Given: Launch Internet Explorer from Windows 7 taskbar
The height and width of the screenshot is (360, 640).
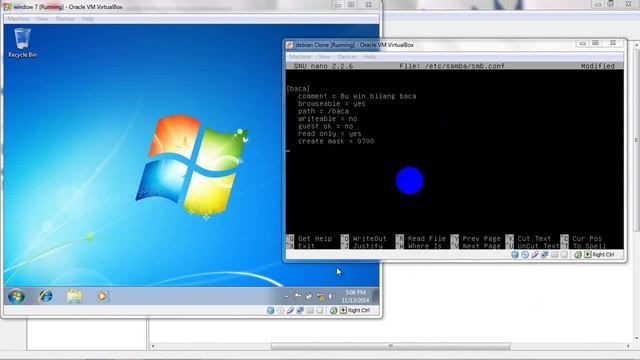Looking at the screenshot, I should point(46,296).
